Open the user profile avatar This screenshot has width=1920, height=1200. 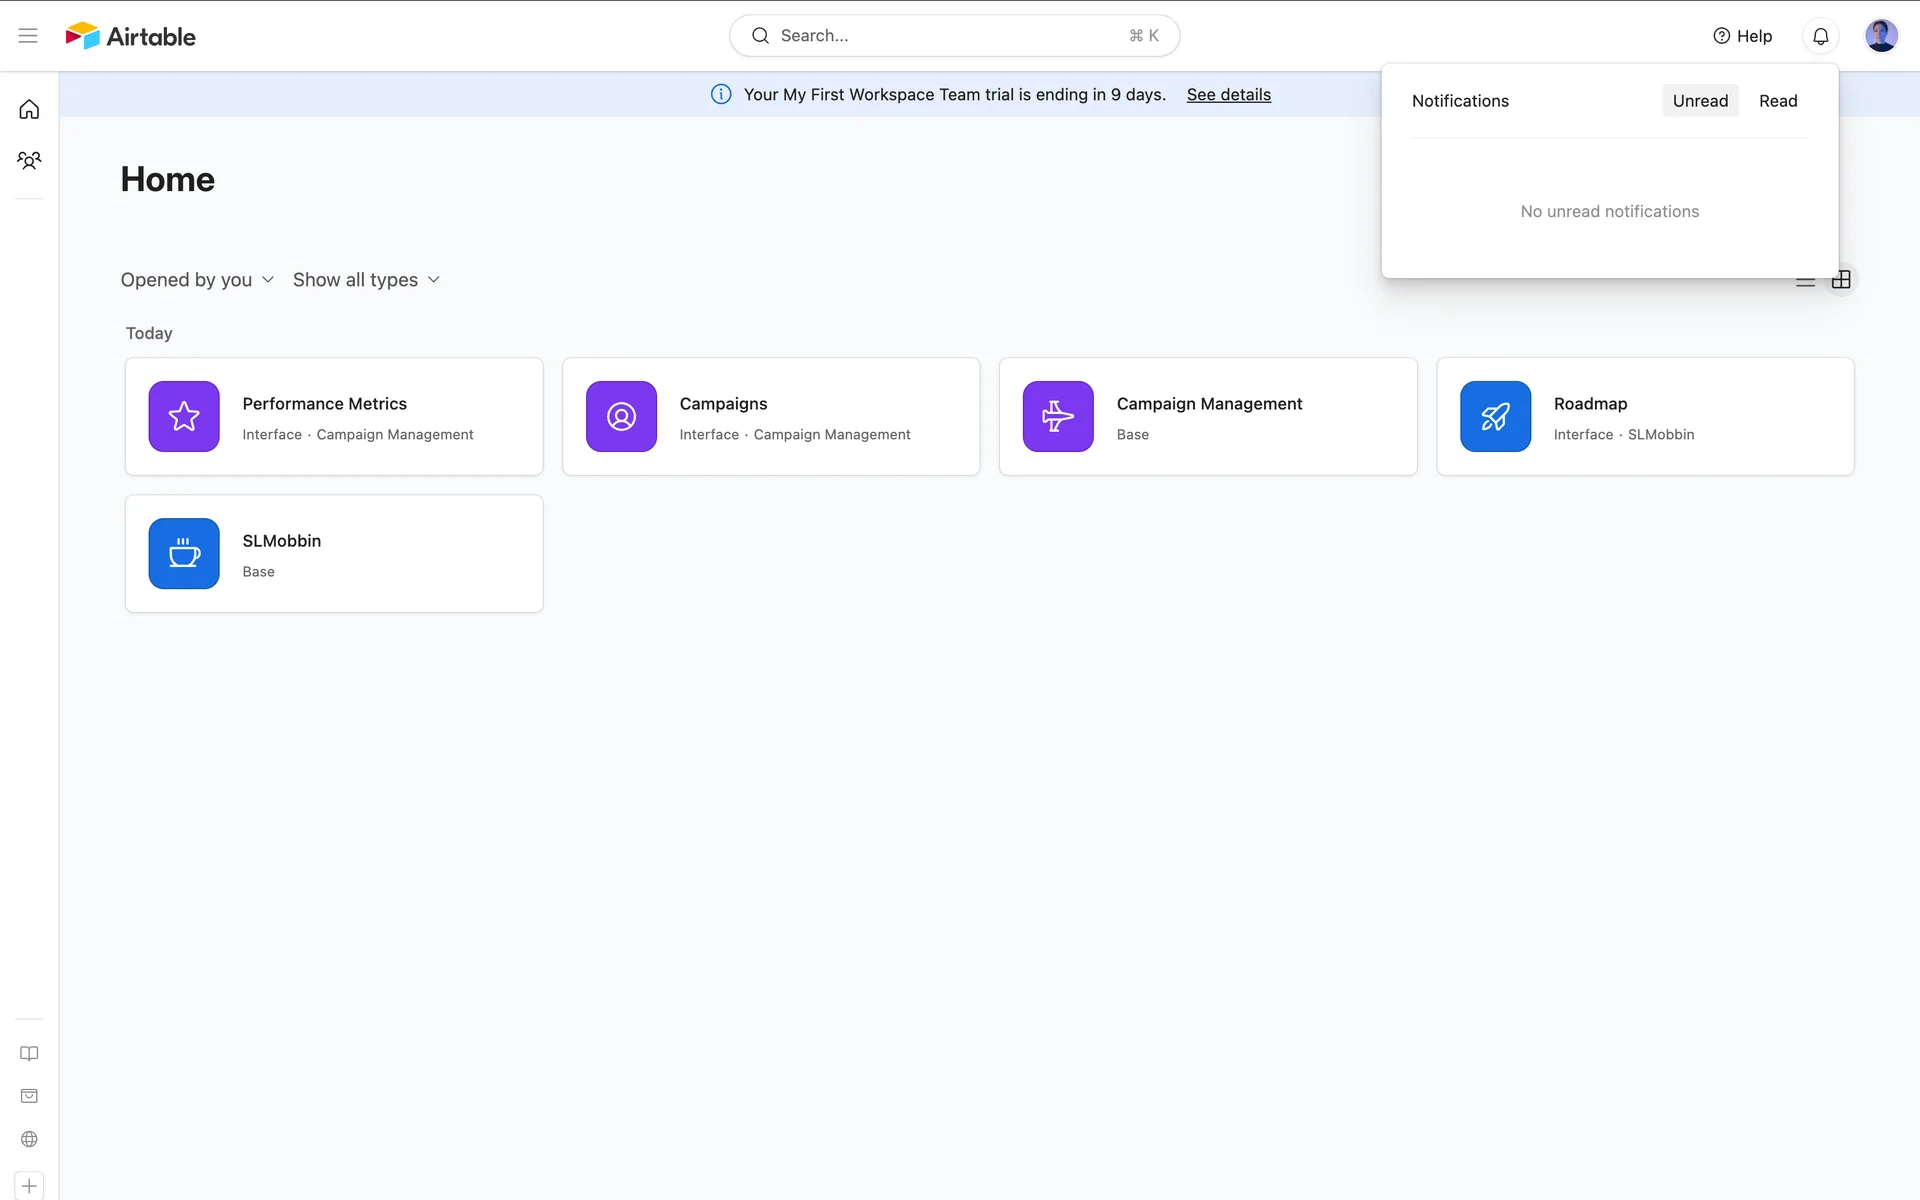tap(1881, 36)
